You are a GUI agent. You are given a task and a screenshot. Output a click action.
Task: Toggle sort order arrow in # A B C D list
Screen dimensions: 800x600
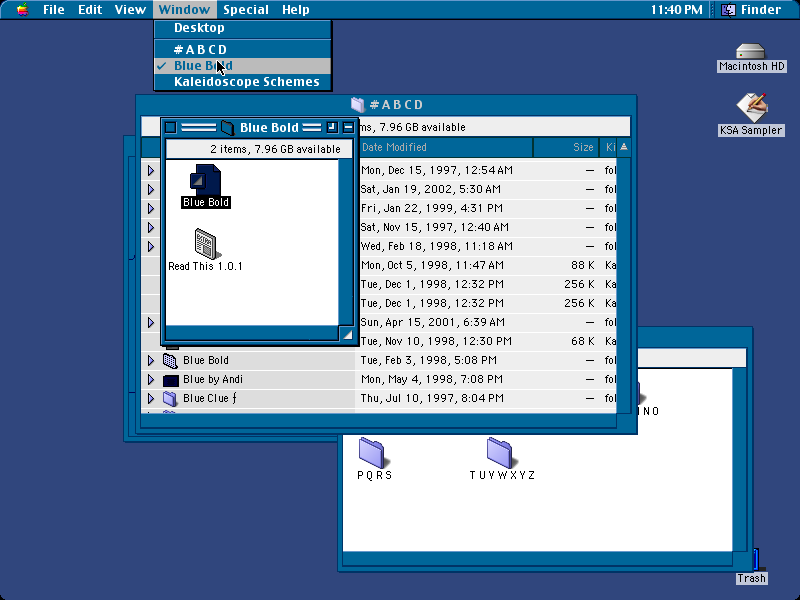tap(623, 147)
